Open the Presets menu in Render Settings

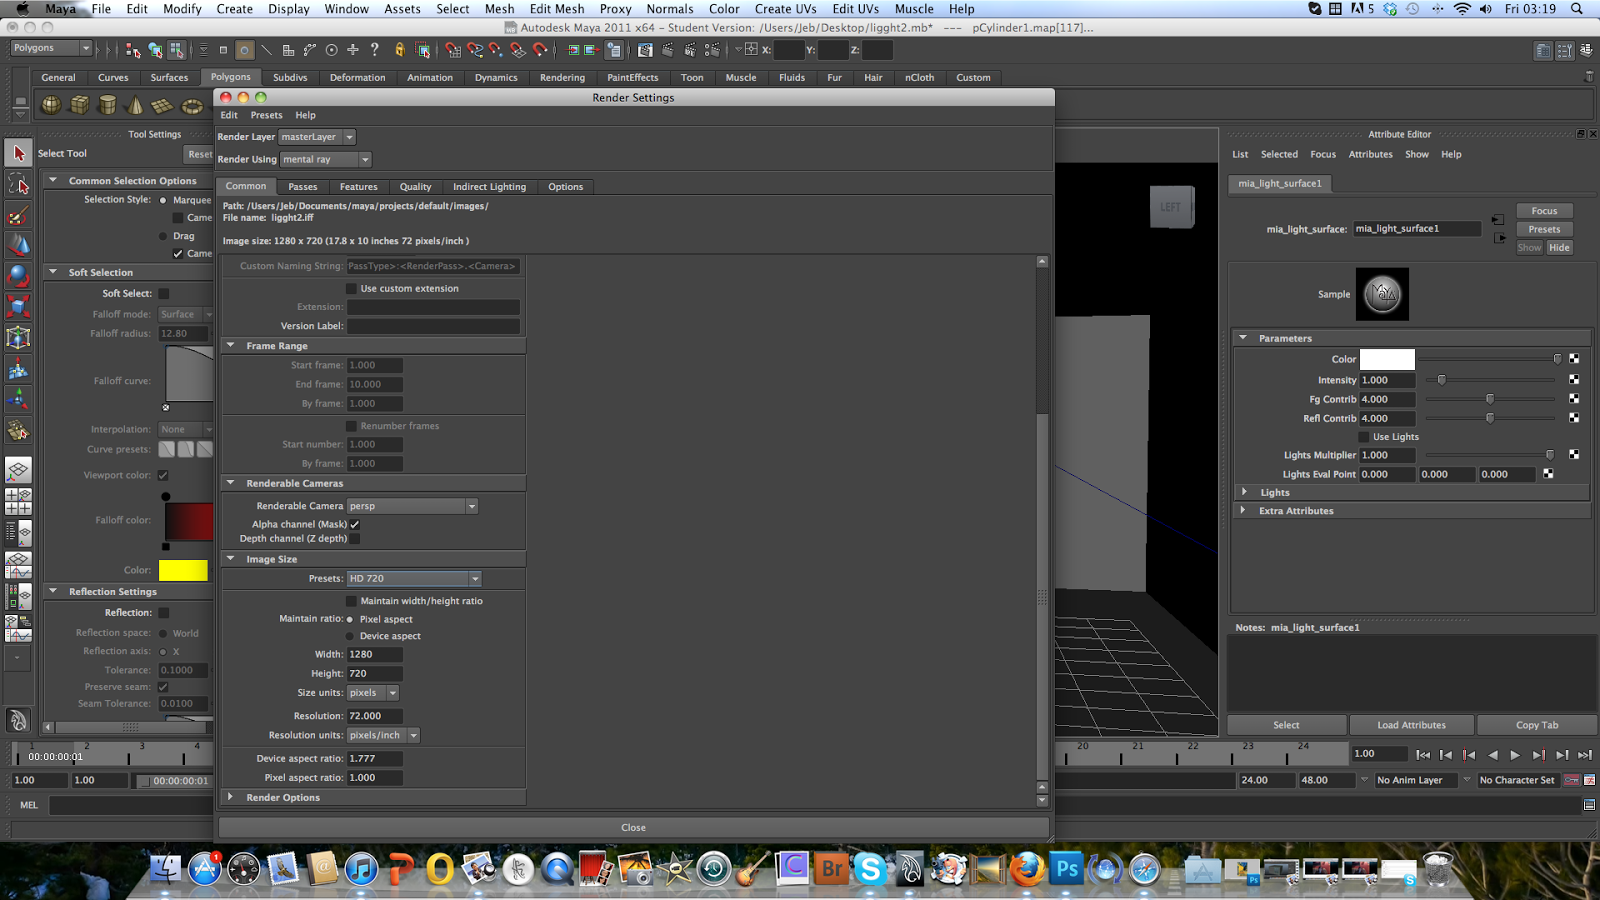tap(266, 115)
